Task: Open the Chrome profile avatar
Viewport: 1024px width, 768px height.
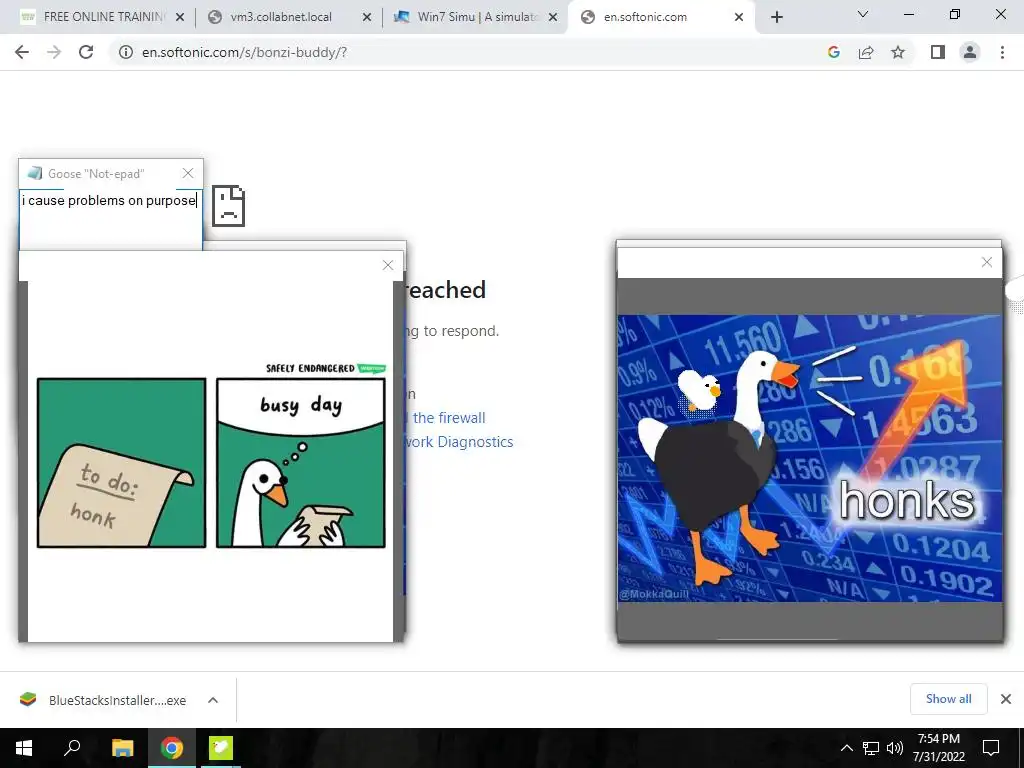Action: pos(970,52)
